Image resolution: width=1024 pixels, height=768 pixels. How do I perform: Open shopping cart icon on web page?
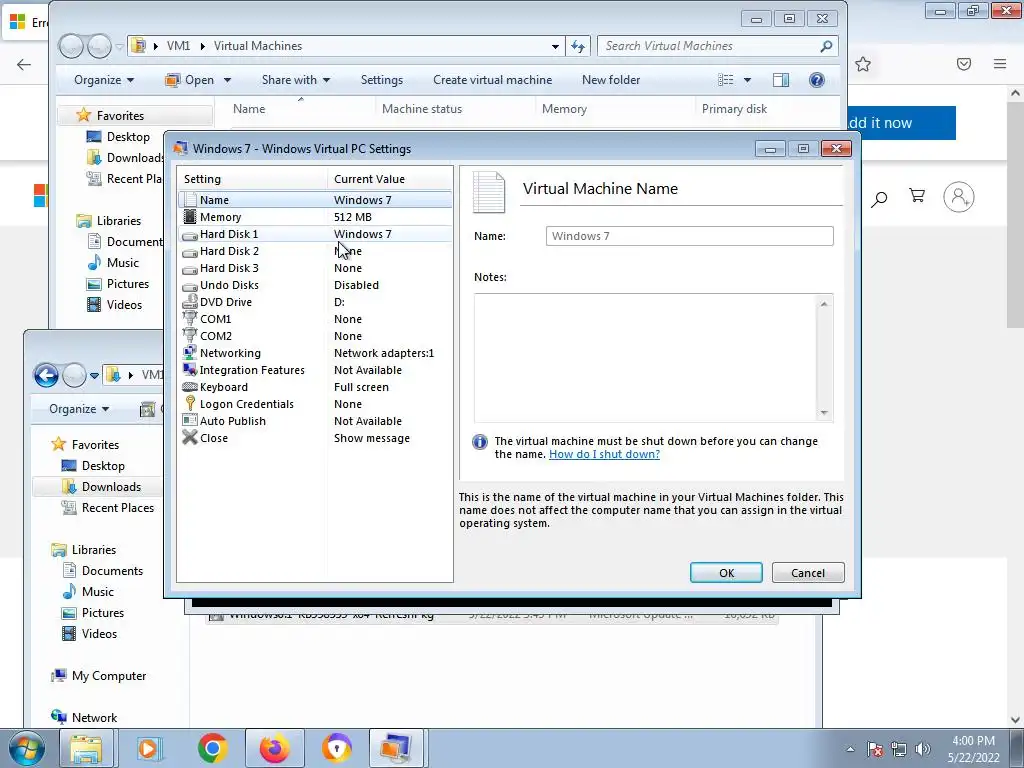pyautogui.click(x=917, y=196)
